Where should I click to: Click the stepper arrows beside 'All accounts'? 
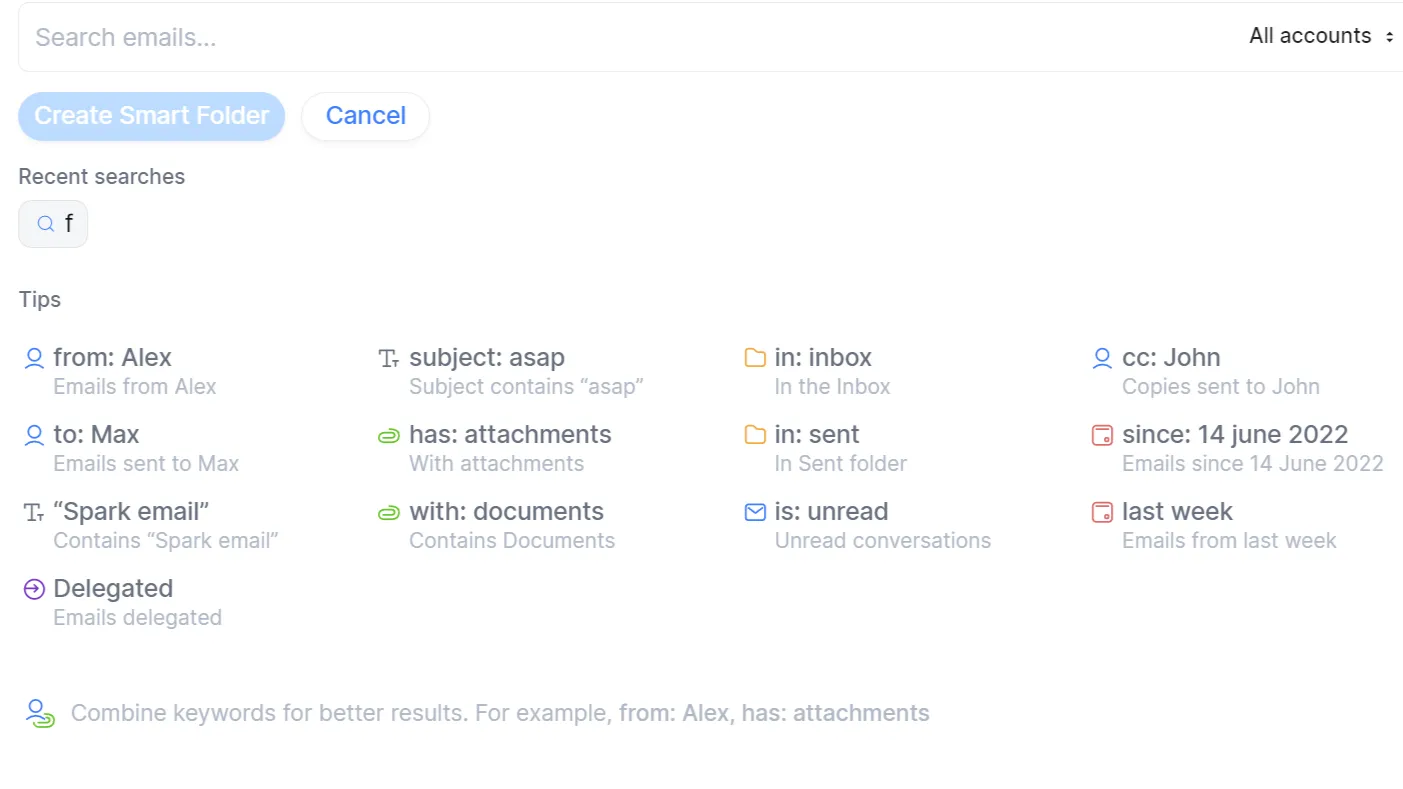click(1391, 36)
